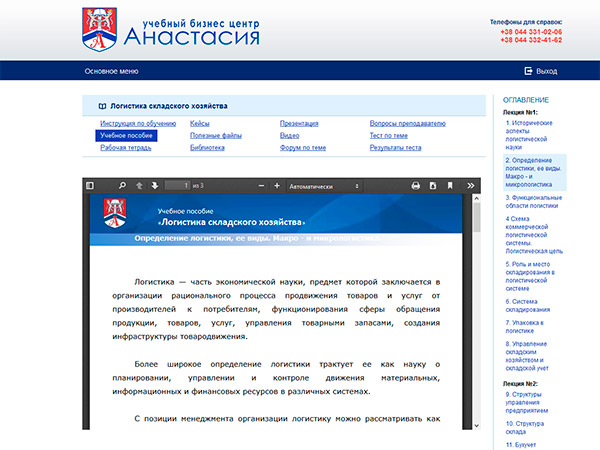This screenshot has width=600, height=450.
Task: Click the bookmark current view icon
Action: coord(451,186)
